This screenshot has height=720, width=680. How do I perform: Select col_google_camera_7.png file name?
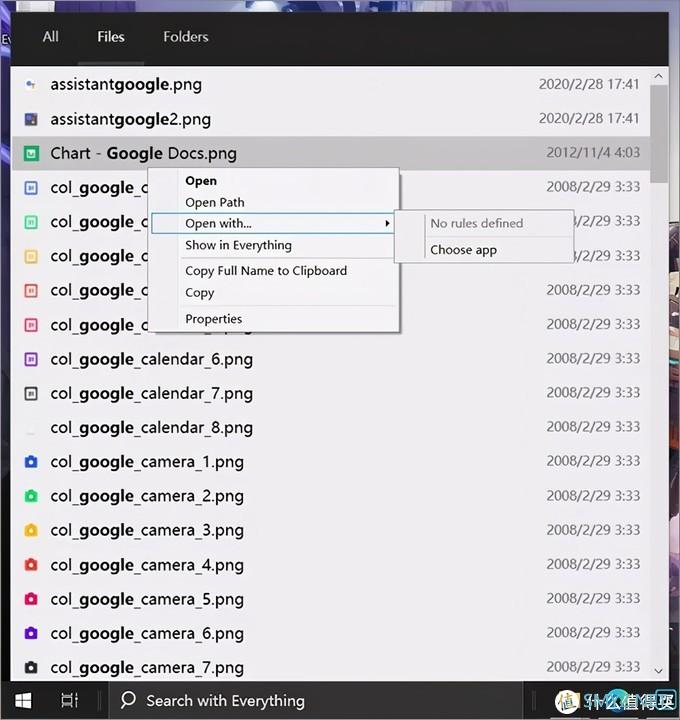147,668
